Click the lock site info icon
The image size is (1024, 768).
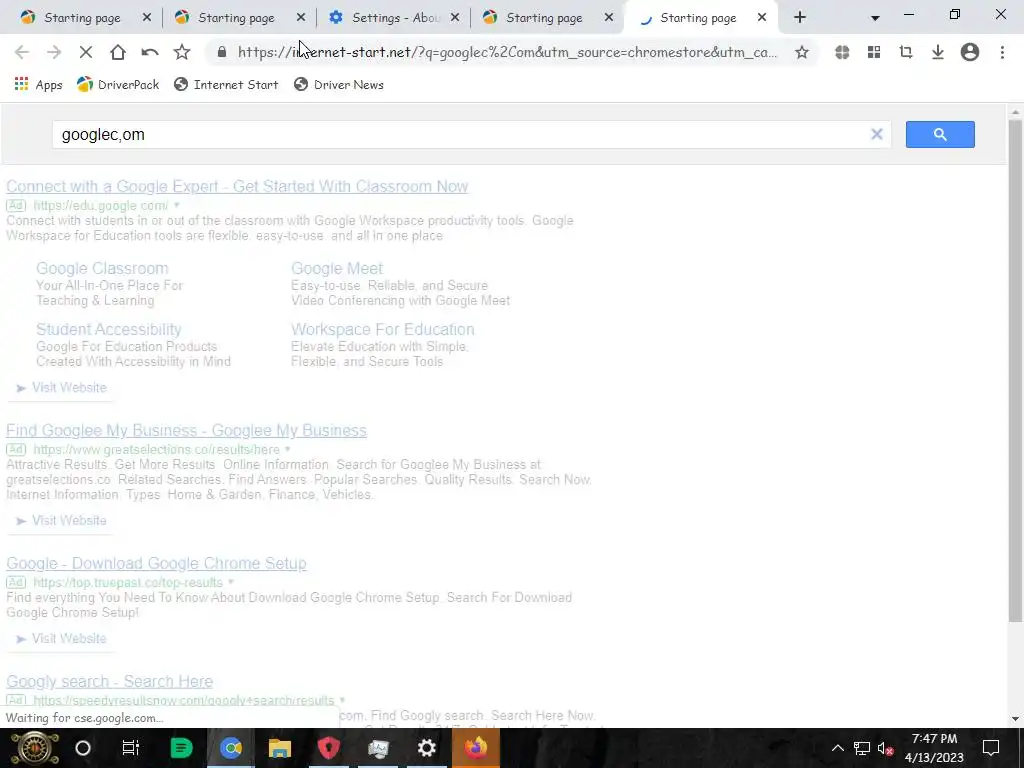pyautogui.click(x=221, y=52)
